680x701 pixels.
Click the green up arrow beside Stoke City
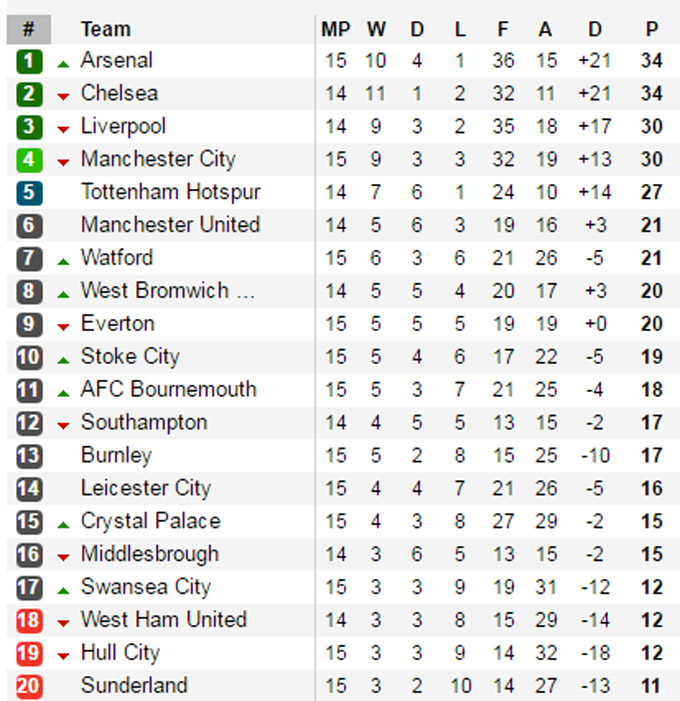(63, 360)
